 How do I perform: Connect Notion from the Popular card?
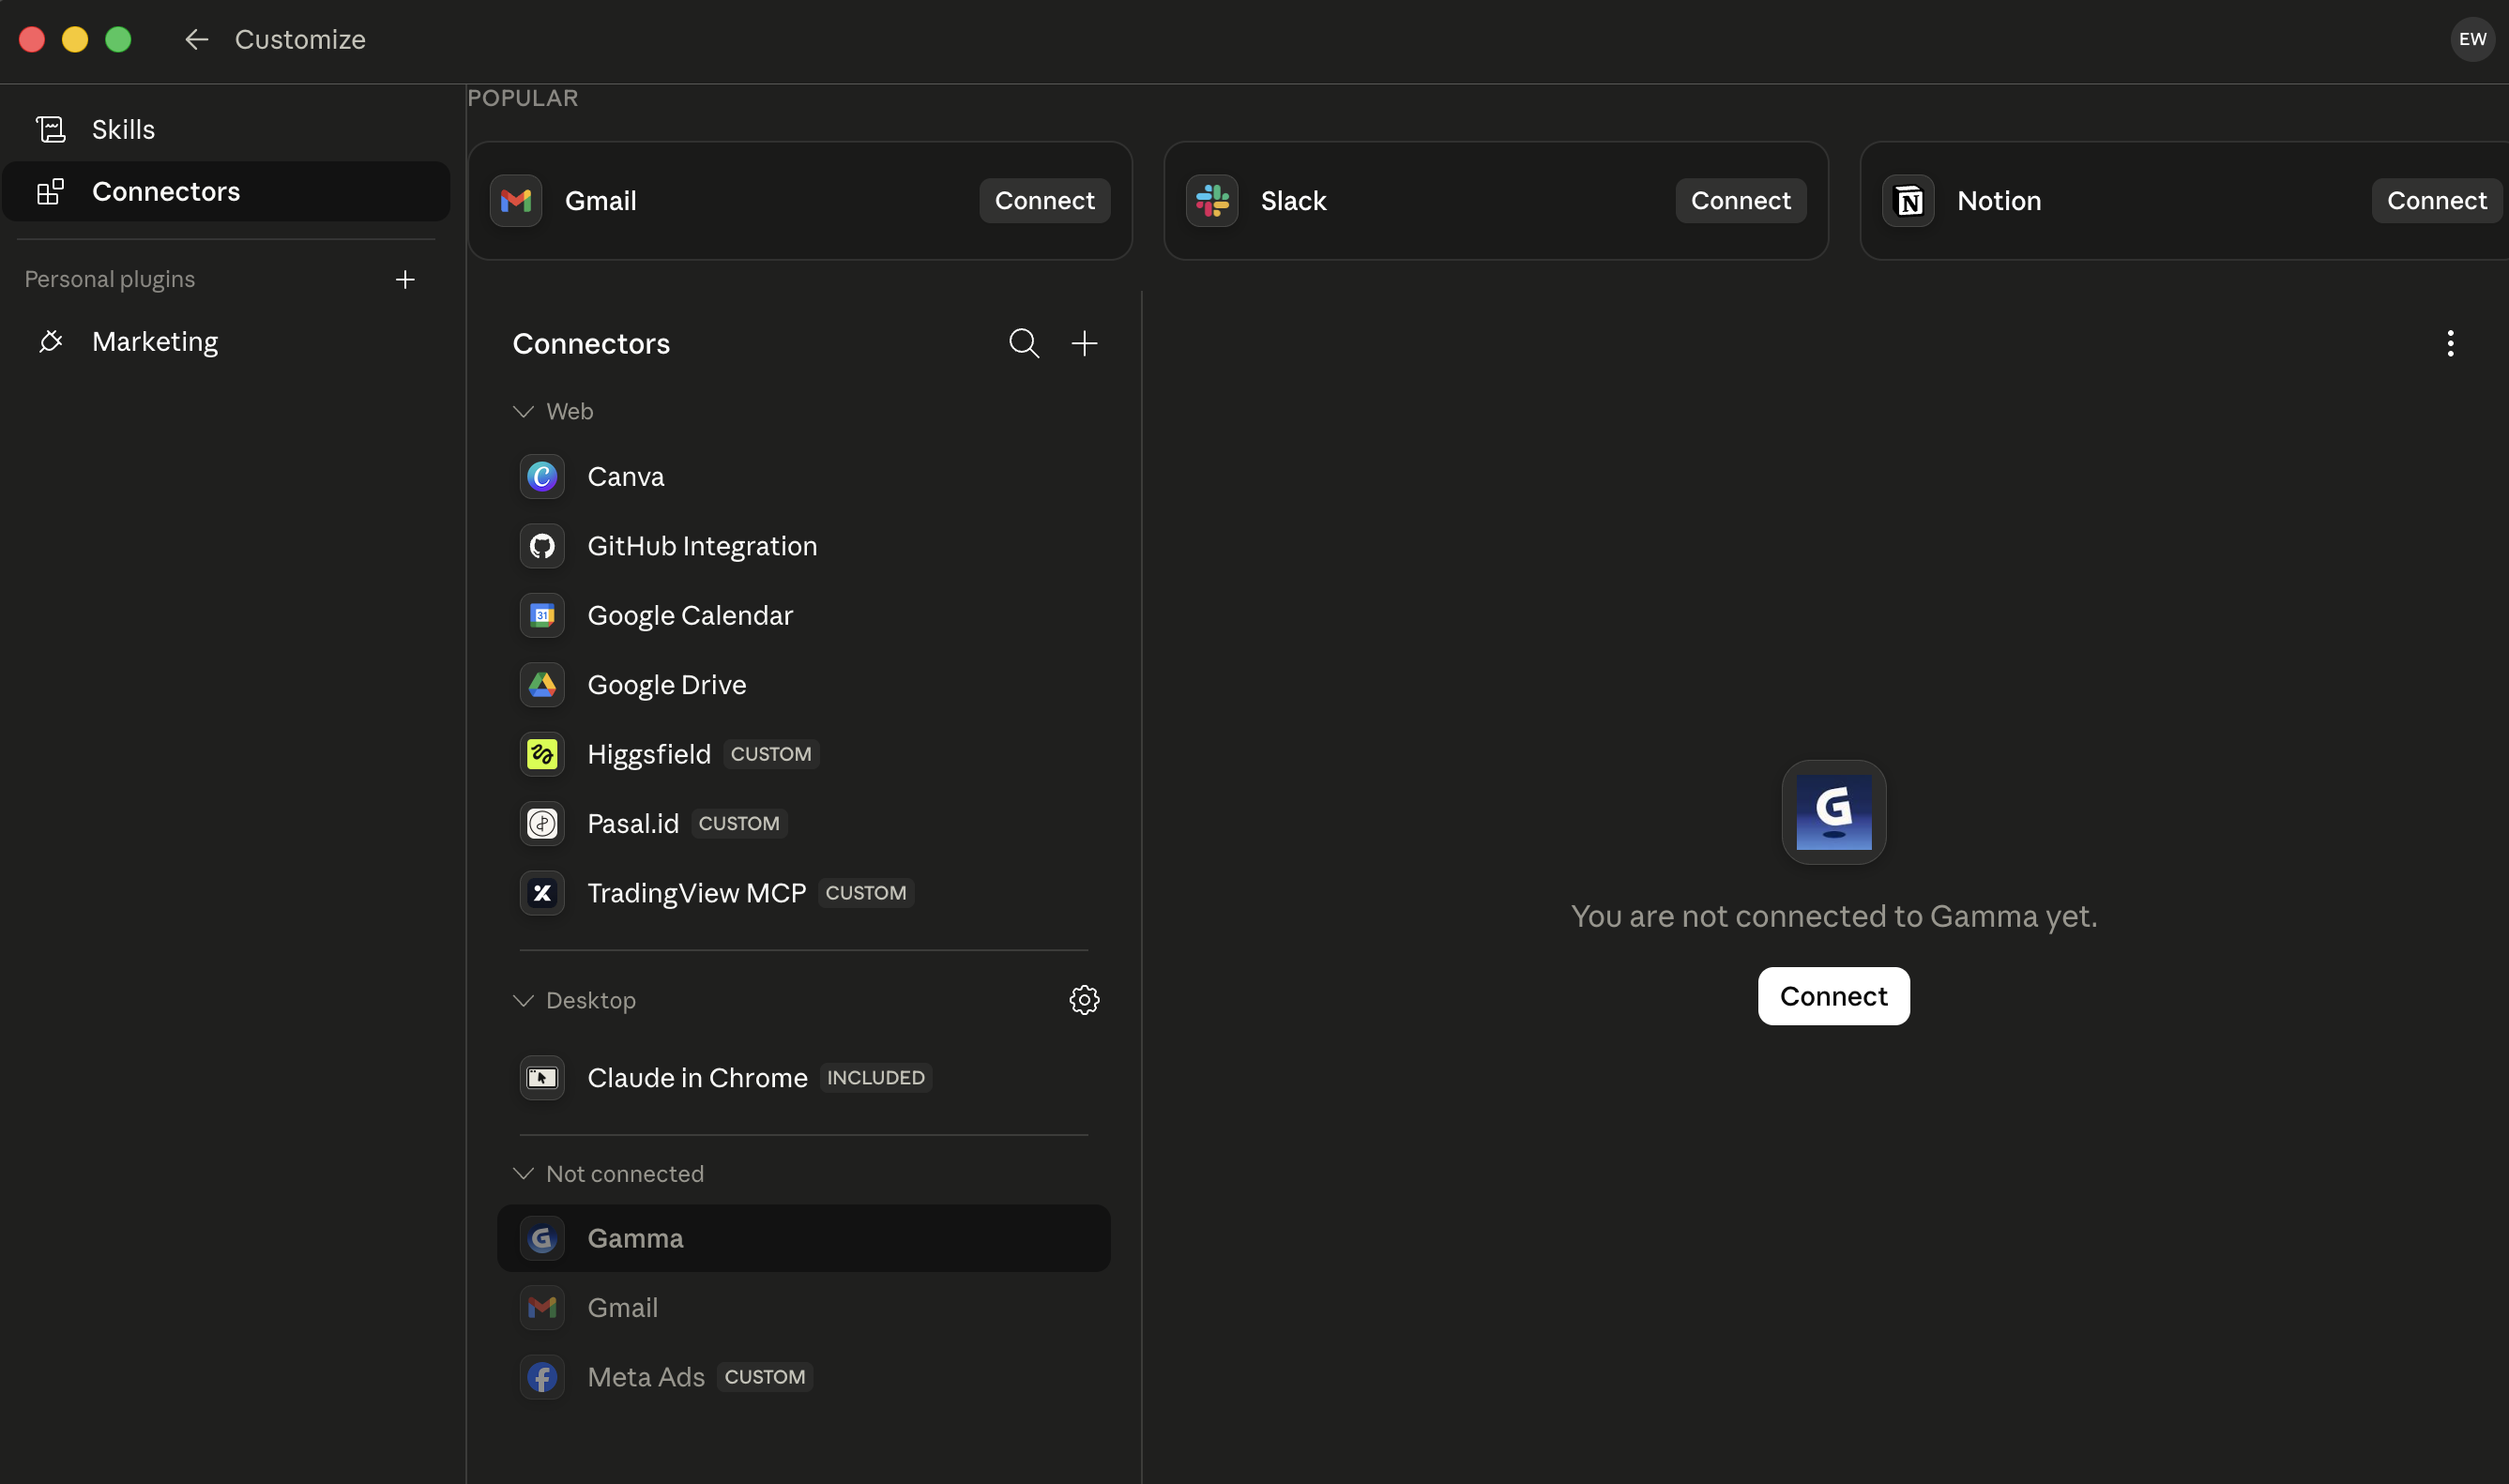click(x=2436, y=201)
